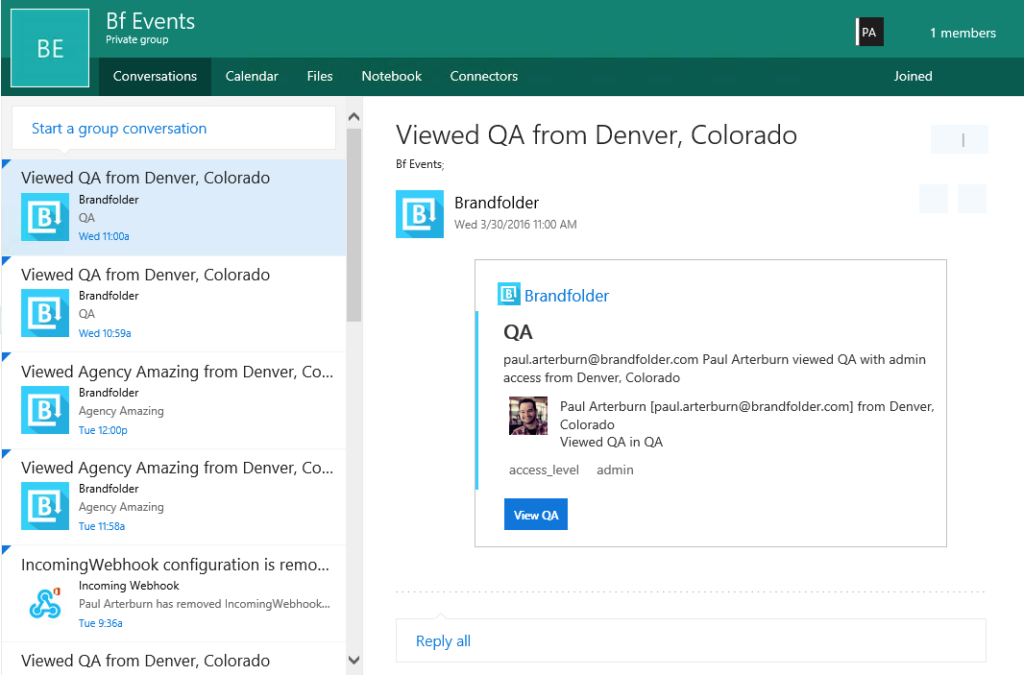
Task: Click the Bf Events group title
Action: (150, 21)
